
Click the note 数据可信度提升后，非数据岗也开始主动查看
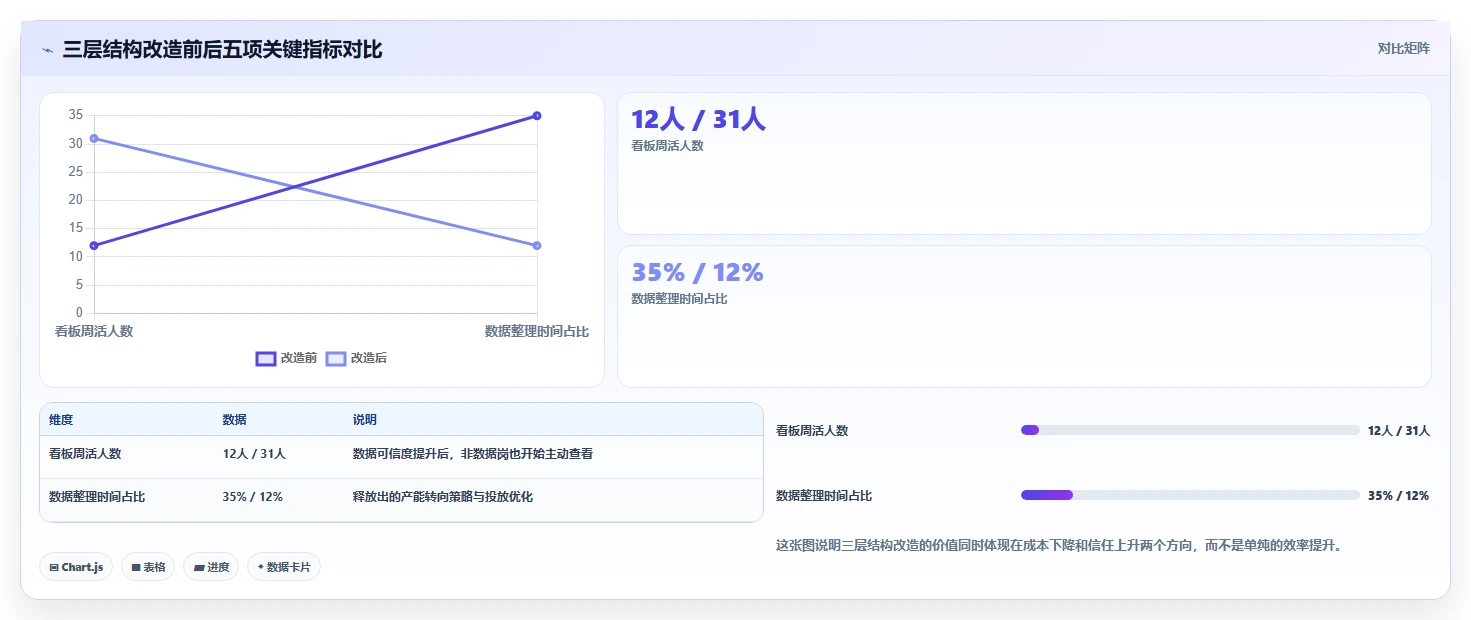click(473, 454)
